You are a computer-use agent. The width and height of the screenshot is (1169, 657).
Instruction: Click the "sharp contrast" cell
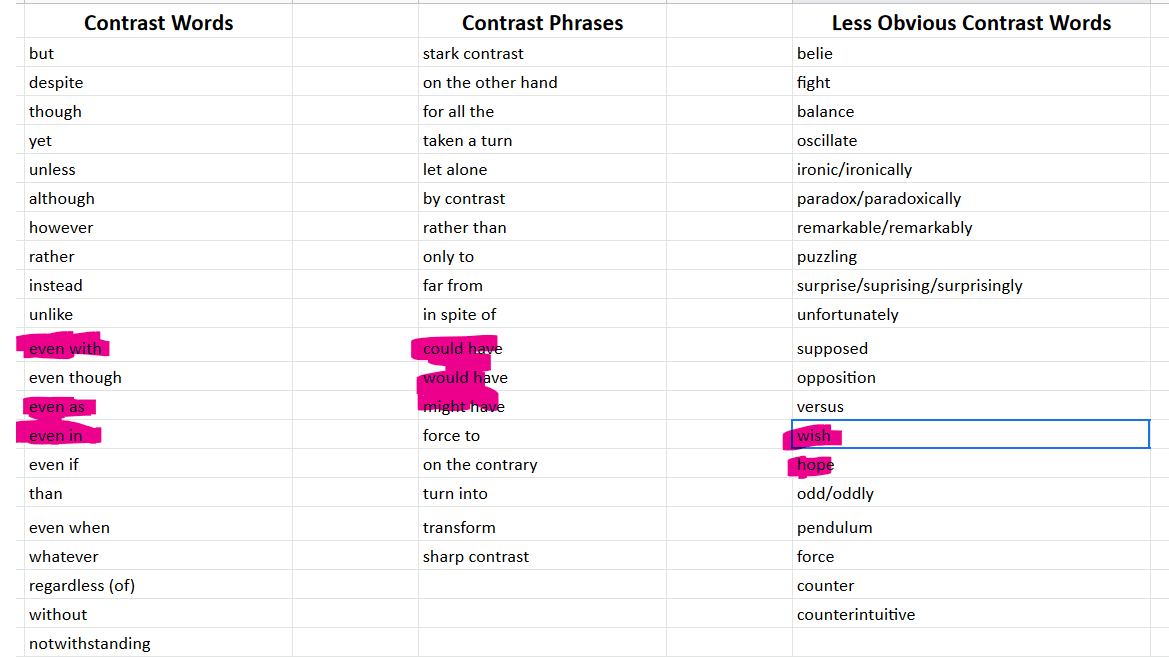476,557
